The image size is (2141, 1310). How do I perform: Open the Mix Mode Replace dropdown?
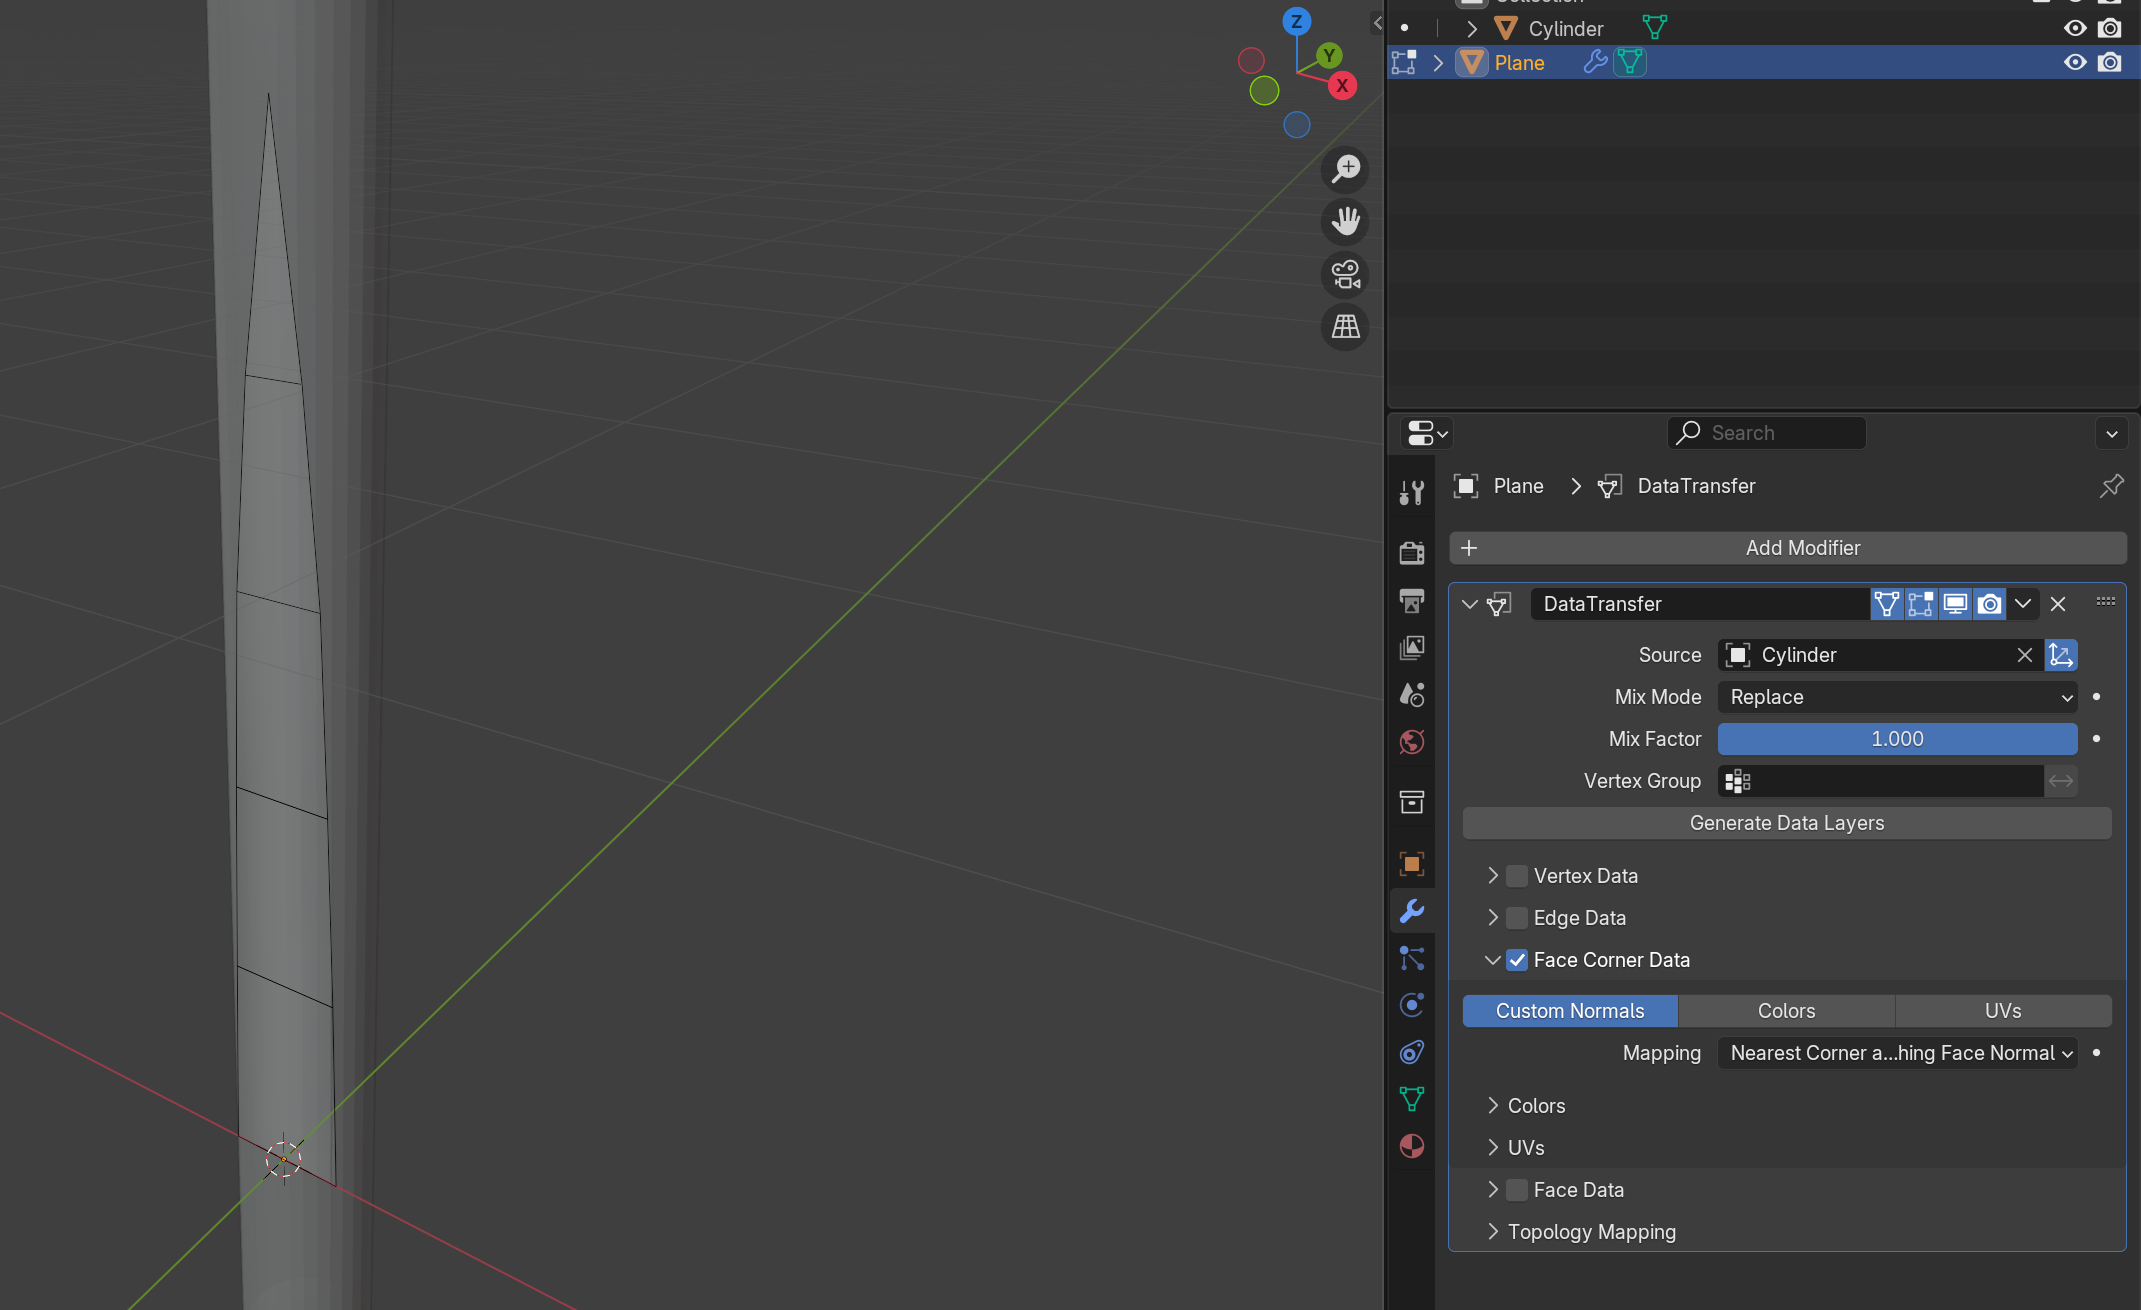click(x=1897, y=697)
